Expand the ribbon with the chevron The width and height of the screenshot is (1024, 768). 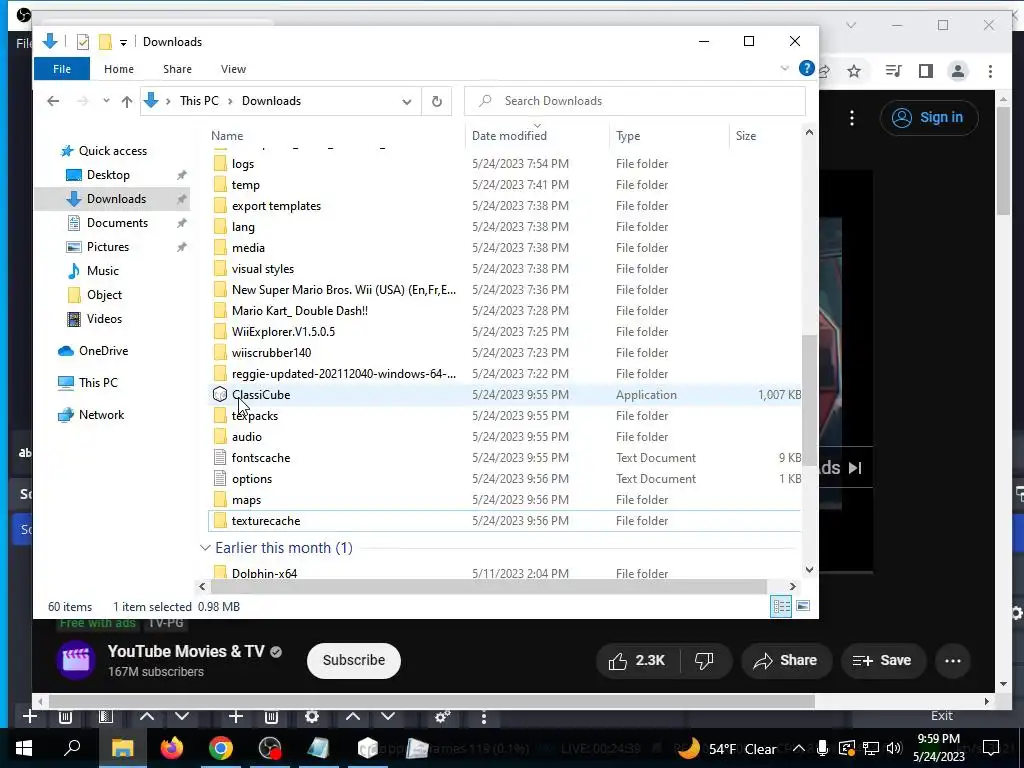[x=785, y=69]
